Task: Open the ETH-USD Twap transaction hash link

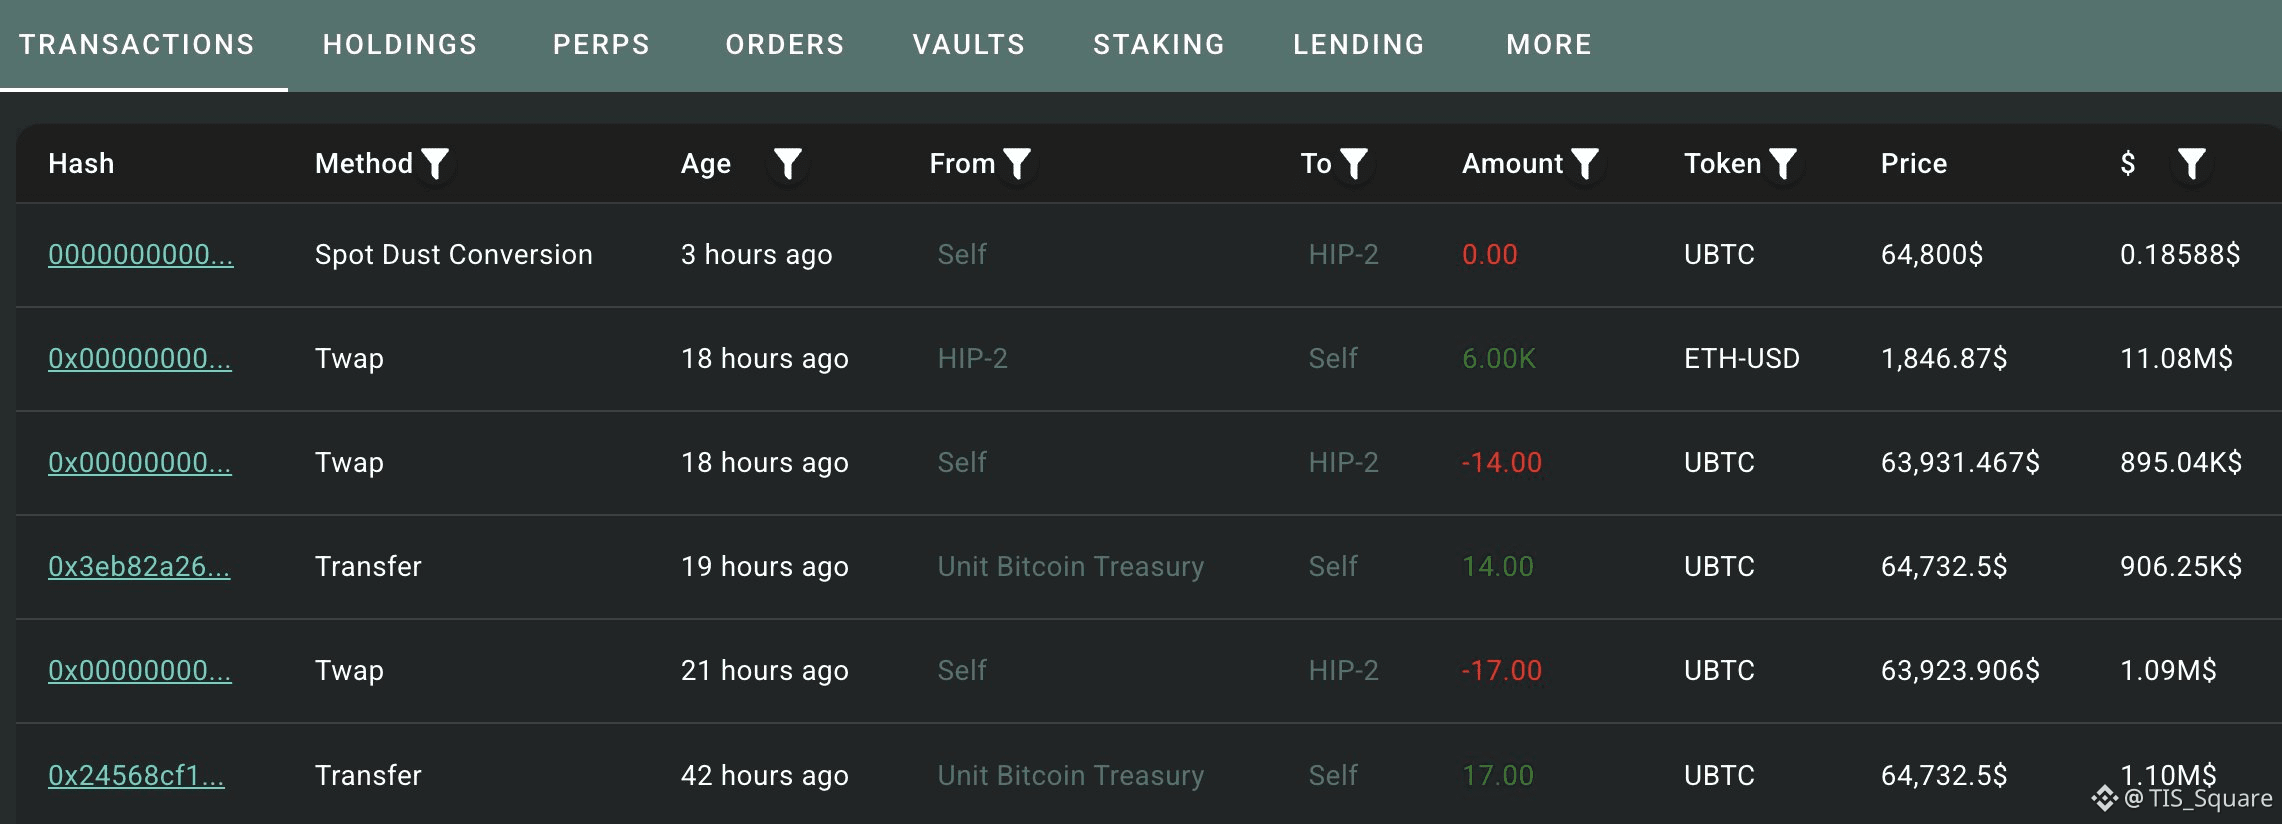Action: tap(140, 359)
